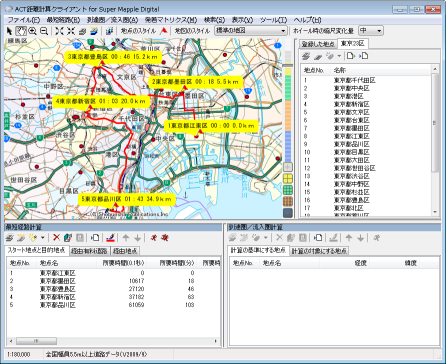446x364 pixels.
Task: Open the 発着マトリクス(M) menu
Action: [x=171, y=20]
